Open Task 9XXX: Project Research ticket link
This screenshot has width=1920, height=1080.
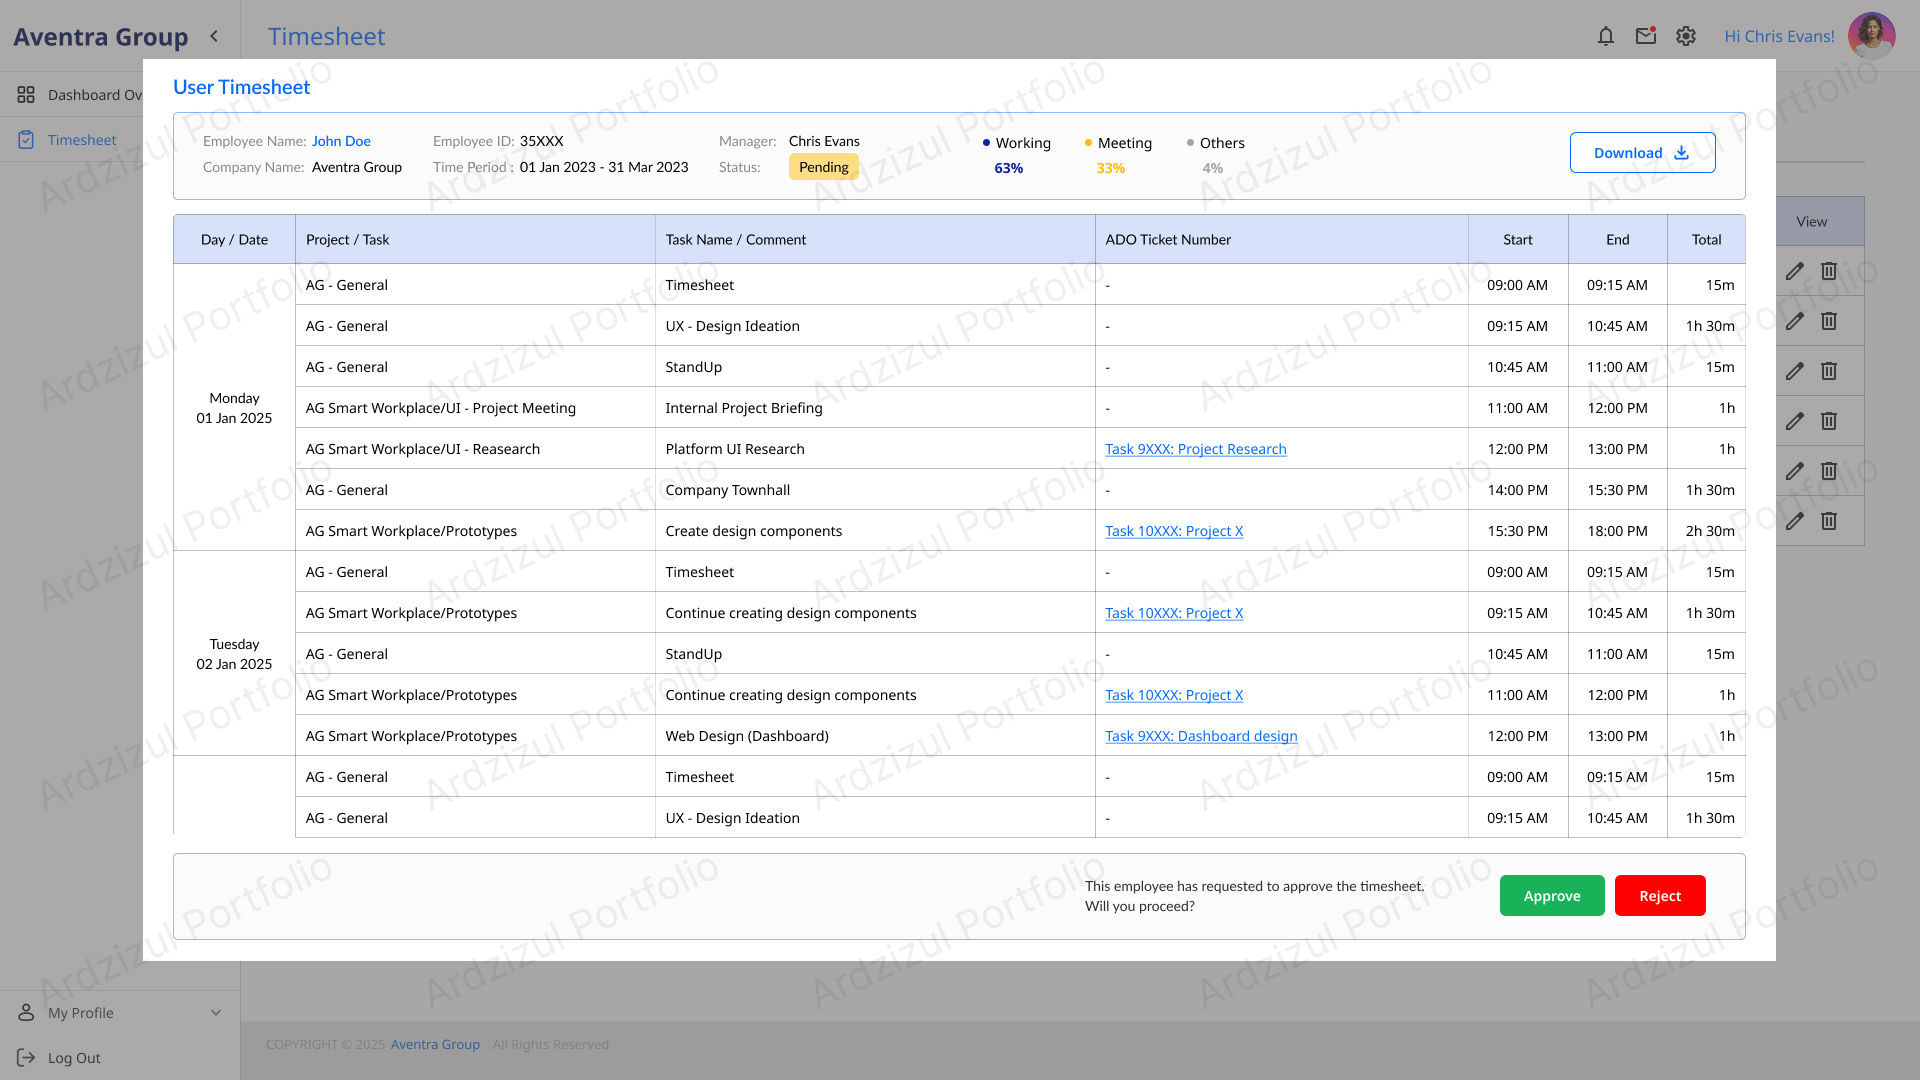click(x=1196, y=449)
